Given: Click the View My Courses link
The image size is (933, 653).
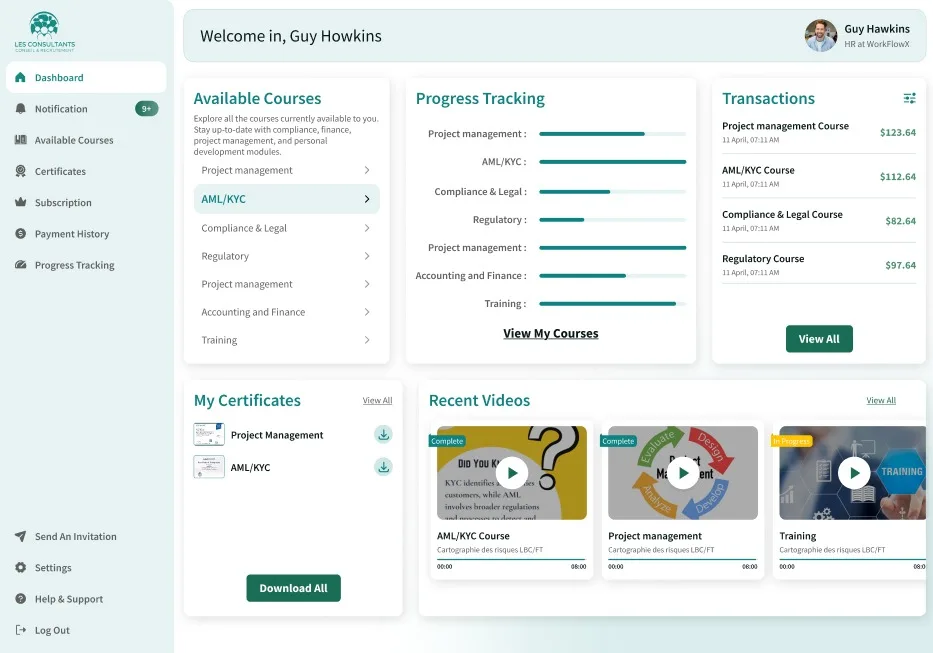Looking at the screenshot, I should point(550,333).
